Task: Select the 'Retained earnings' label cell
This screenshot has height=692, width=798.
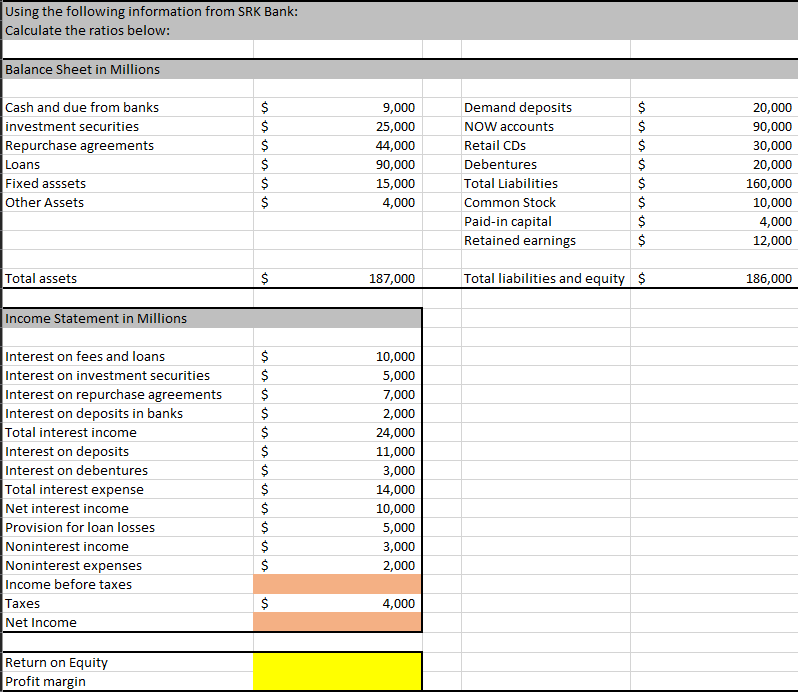Action: [x=546, y=240]
